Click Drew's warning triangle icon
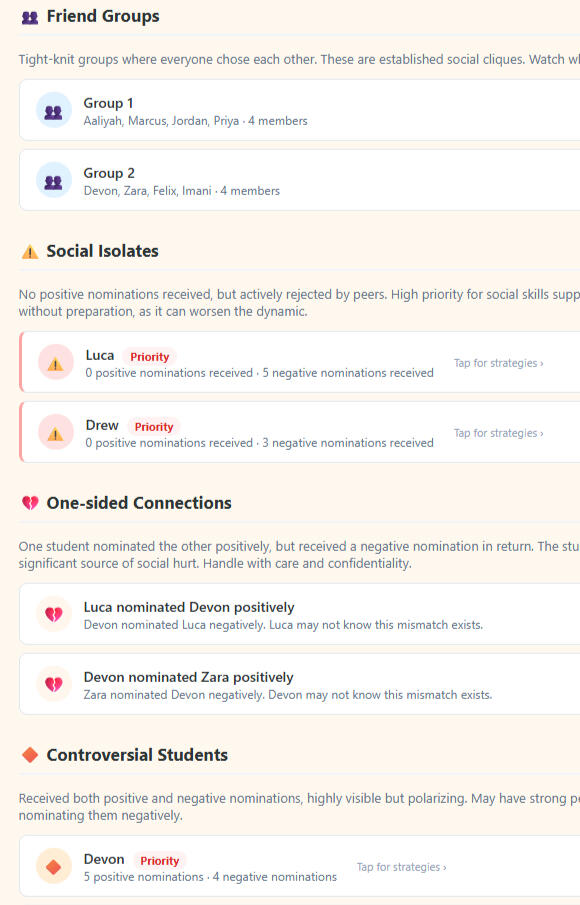Screen dimensions: 580x905 click(x=55, y=432)
